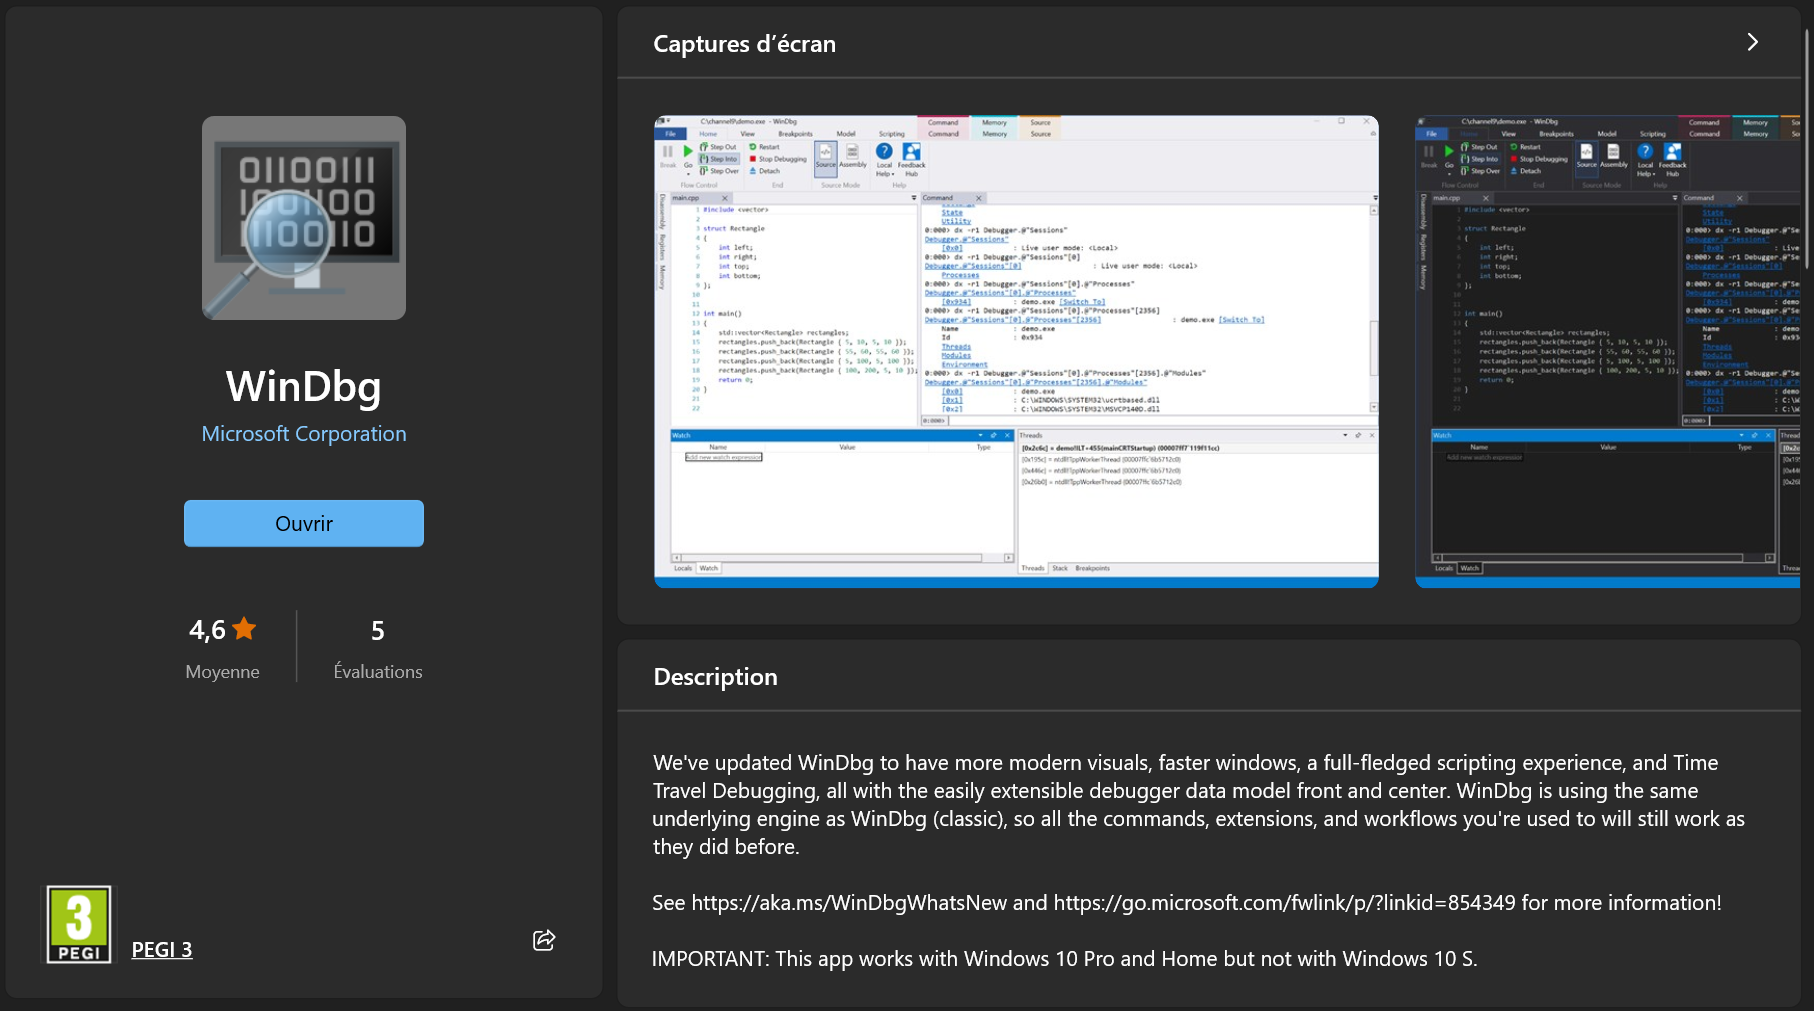Open the light theme WinDbg screenshot
This screenshot has height=1011, width=1814.
tap(1016, 350)
